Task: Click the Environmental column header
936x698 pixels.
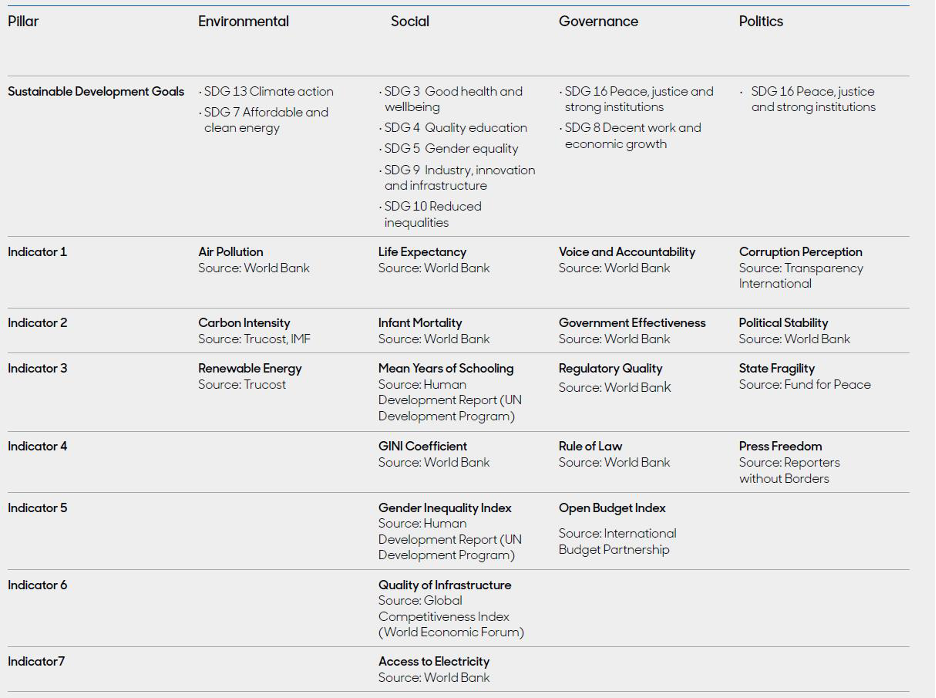Action: [243, 21]
